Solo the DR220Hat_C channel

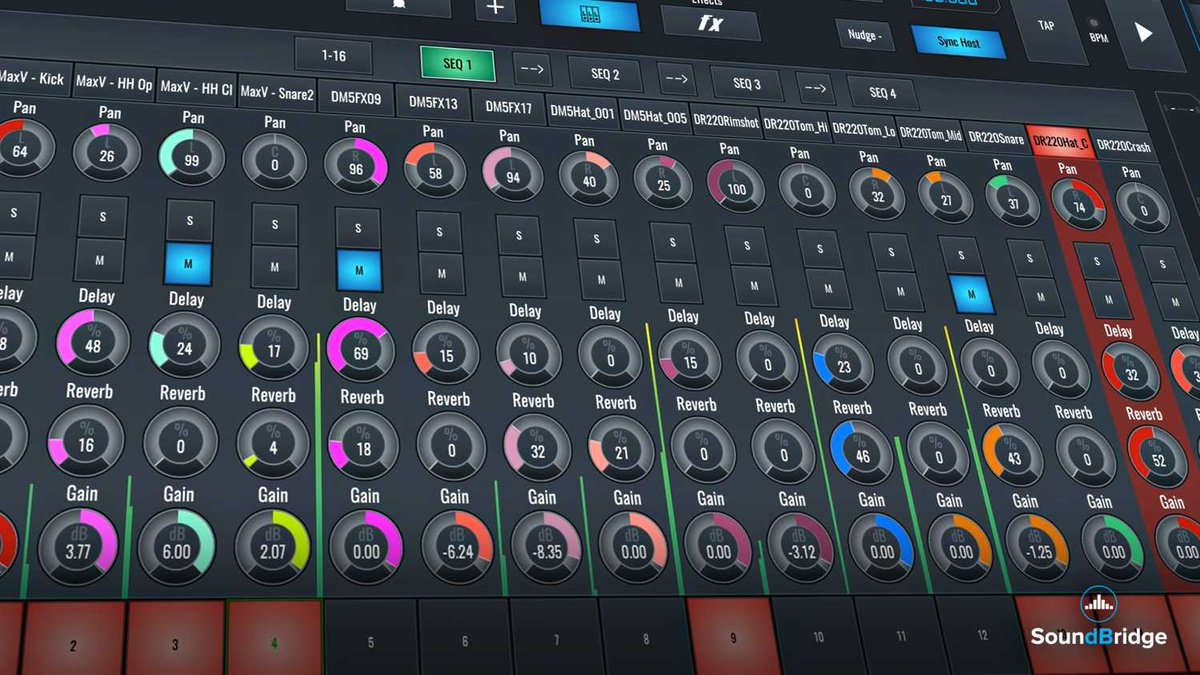1099,261
